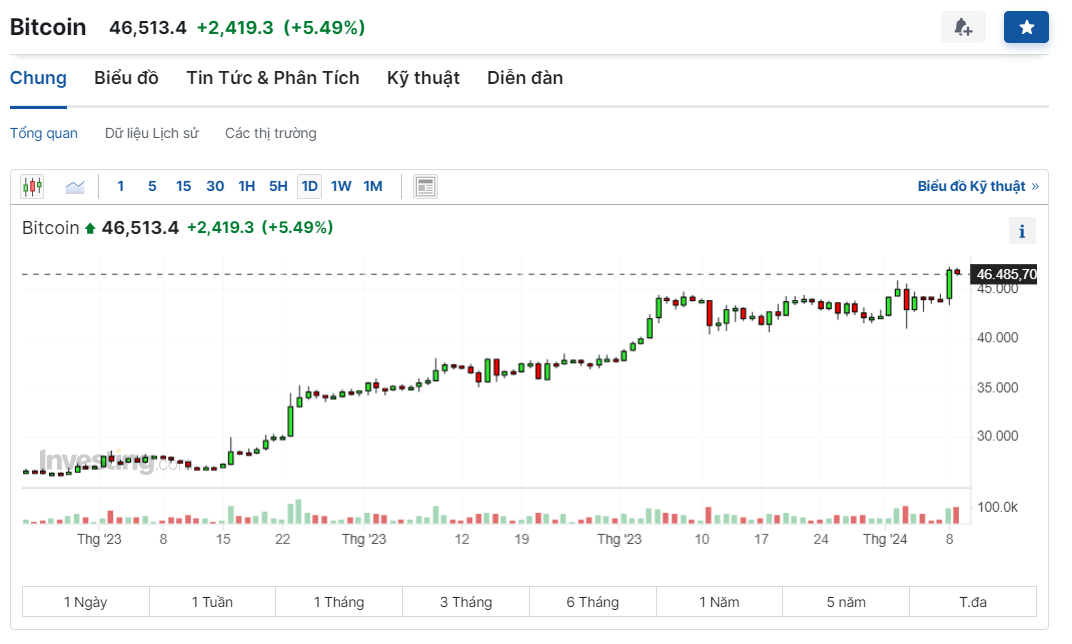Show the 1 Tuần time range
The width and height of the screenshot is (1072, 644).
click(x=212, y=602)
